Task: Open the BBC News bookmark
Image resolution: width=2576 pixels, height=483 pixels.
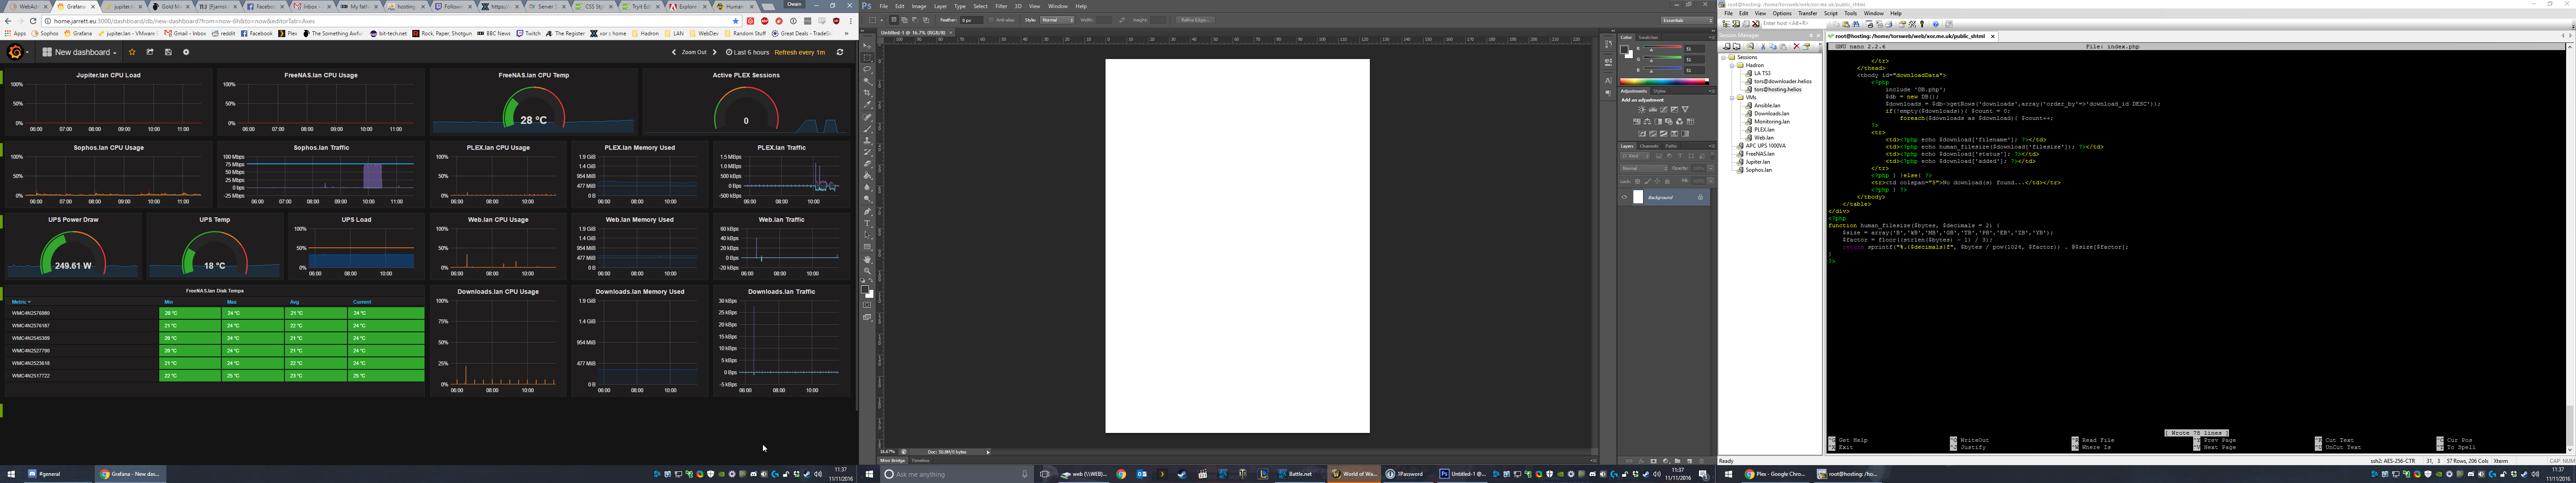Action: (x=494, y=33)
